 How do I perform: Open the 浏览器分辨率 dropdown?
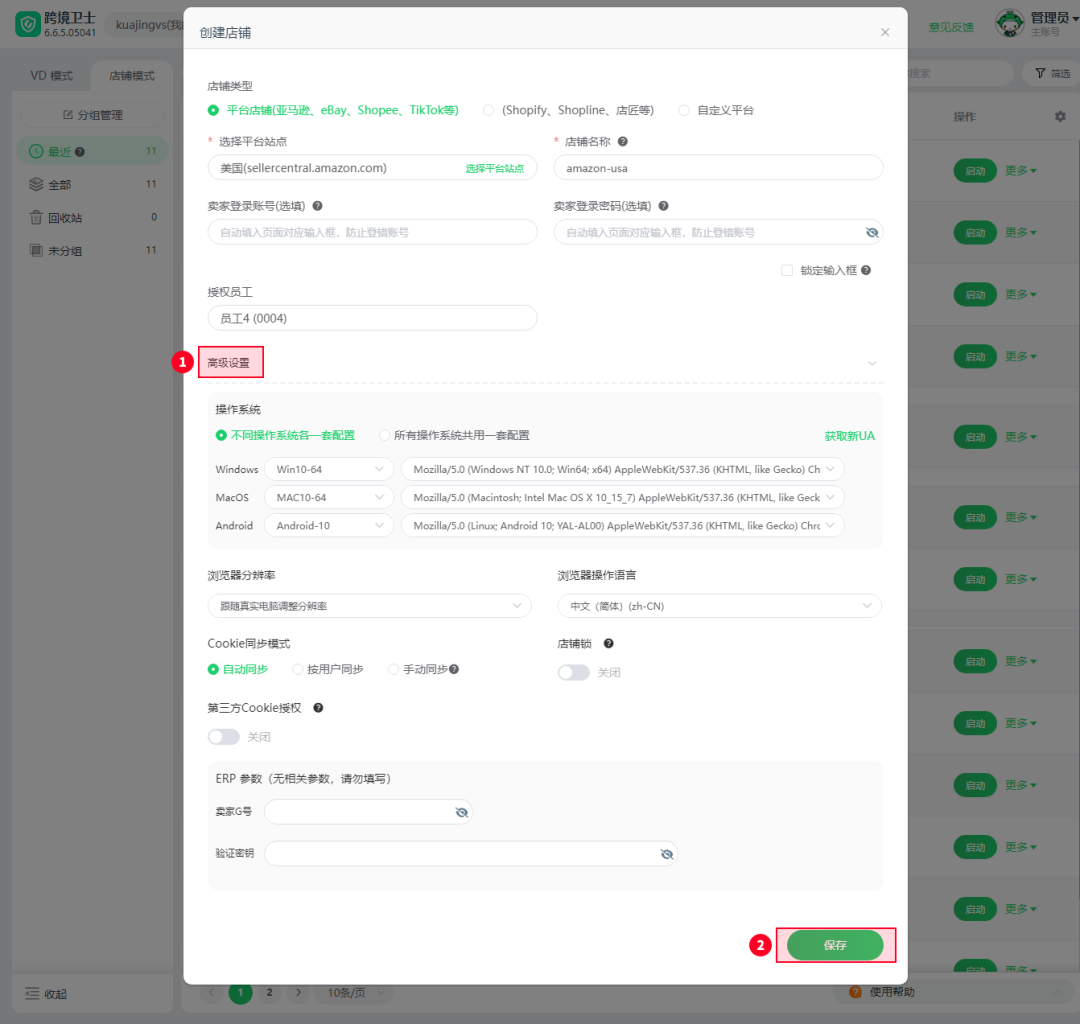[369, 606]
